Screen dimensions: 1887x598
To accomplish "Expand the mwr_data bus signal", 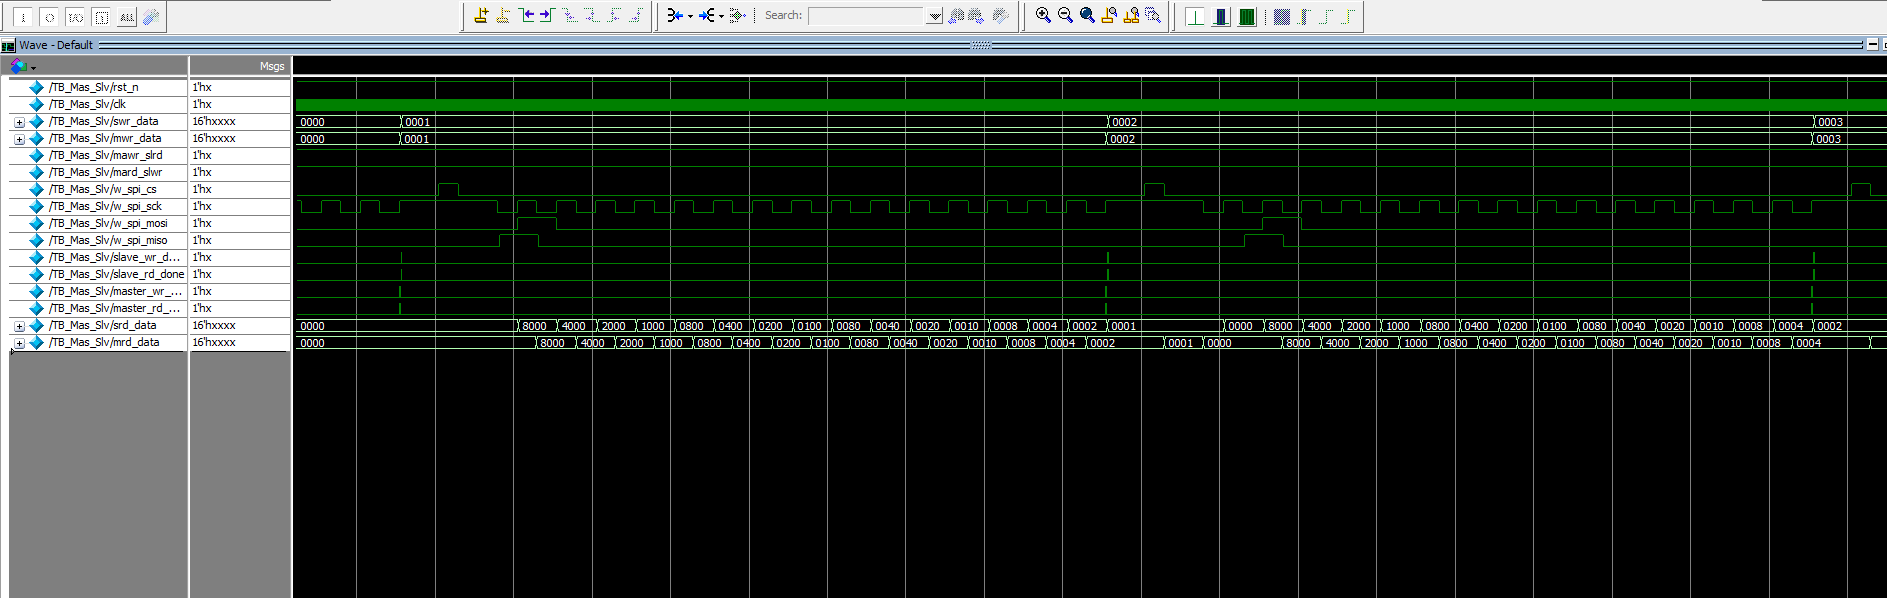I will tap(19, 139).
